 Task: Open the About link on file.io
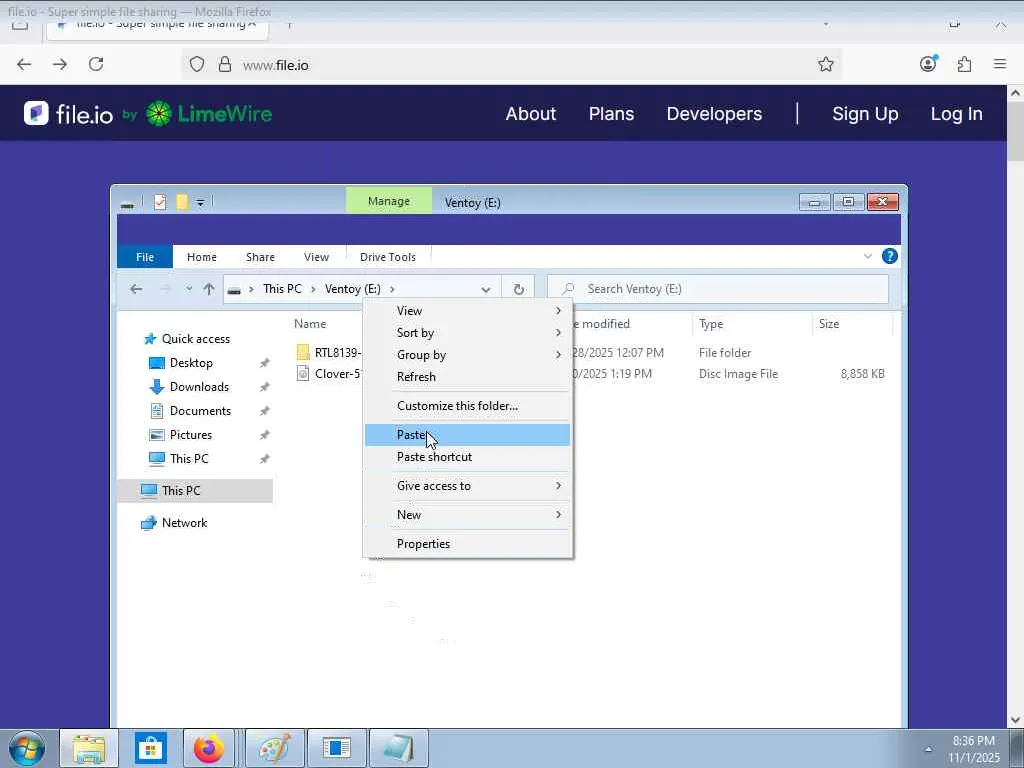click(531, 114)
